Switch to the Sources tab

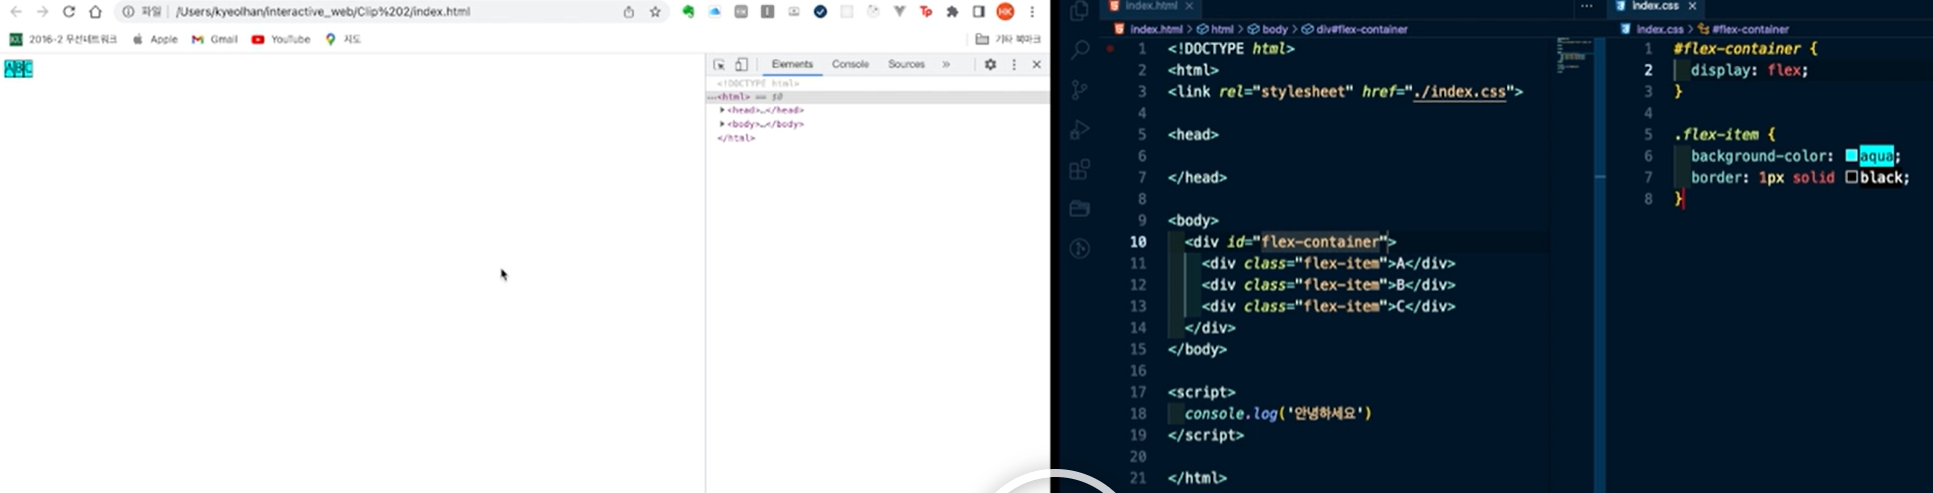[x=906, y=64]
